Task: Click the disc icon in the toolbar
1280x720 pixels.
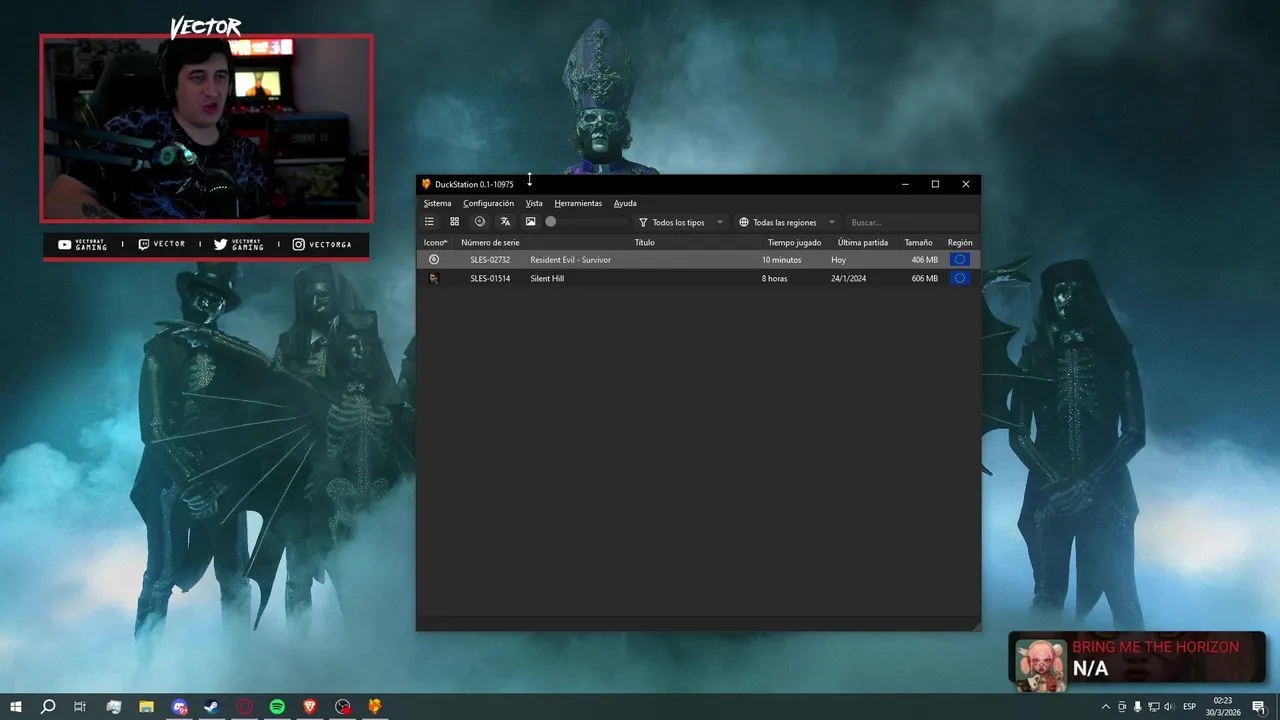Action: (479, 222)
